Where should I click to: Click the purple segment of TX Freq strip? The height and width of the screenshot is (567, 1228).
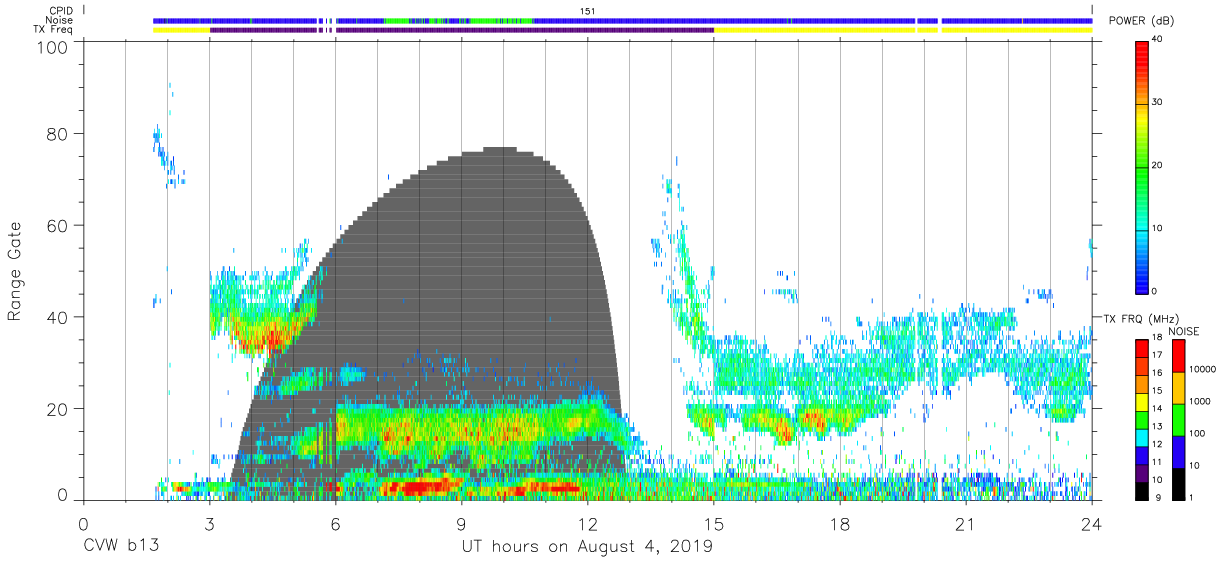coord(461,30)
